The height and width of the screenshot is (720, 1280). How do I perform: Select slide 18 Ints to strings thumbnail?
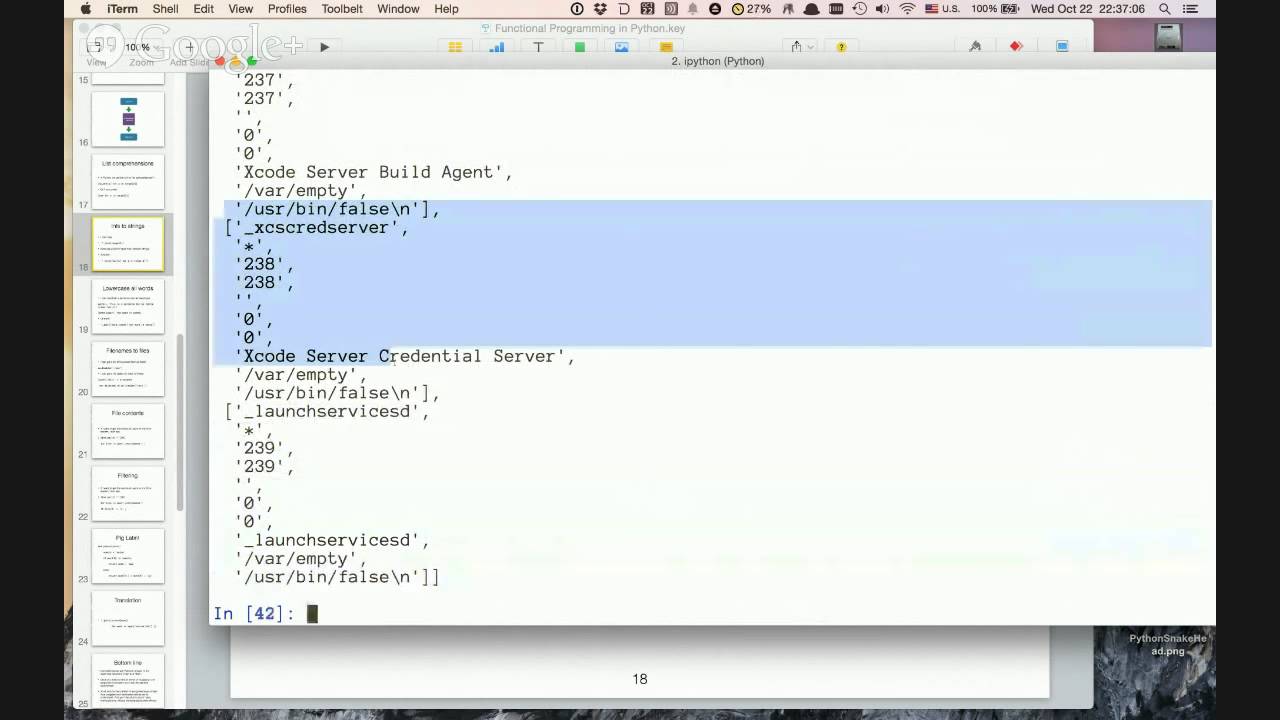[128, 243]
